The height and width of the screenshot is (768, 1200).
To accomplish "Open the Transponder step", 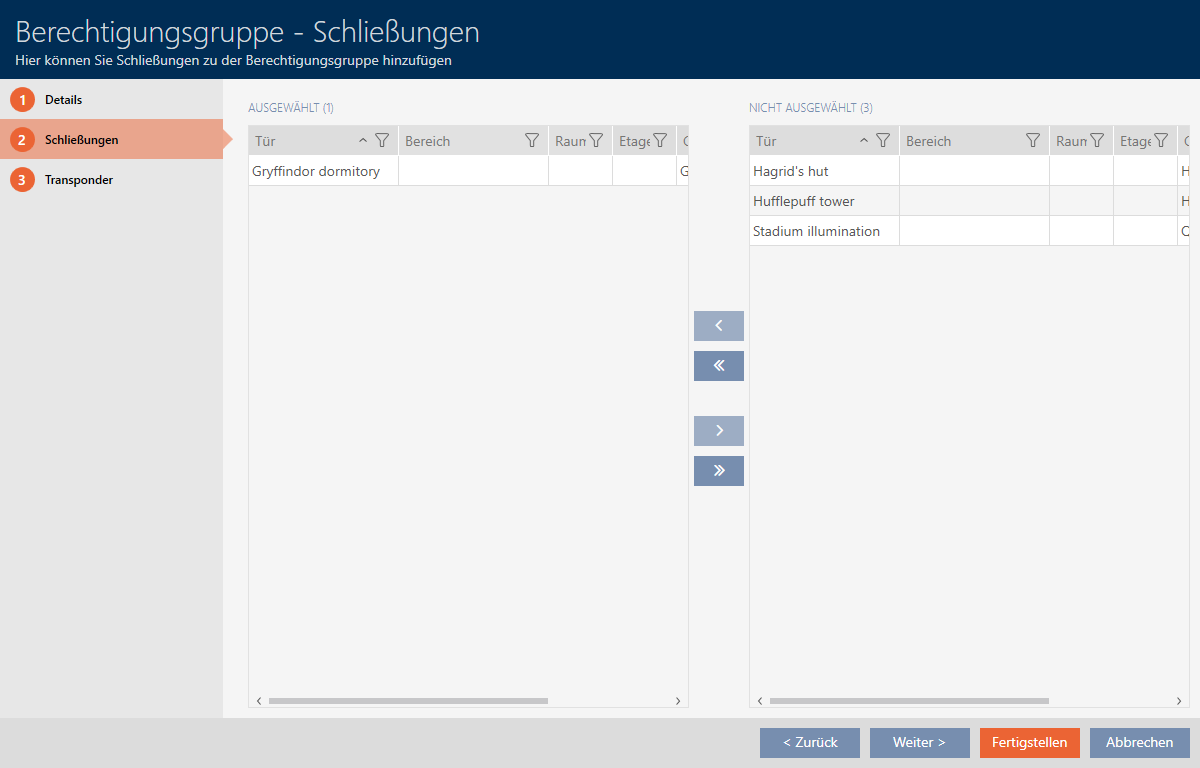I will tap(78, 180).
